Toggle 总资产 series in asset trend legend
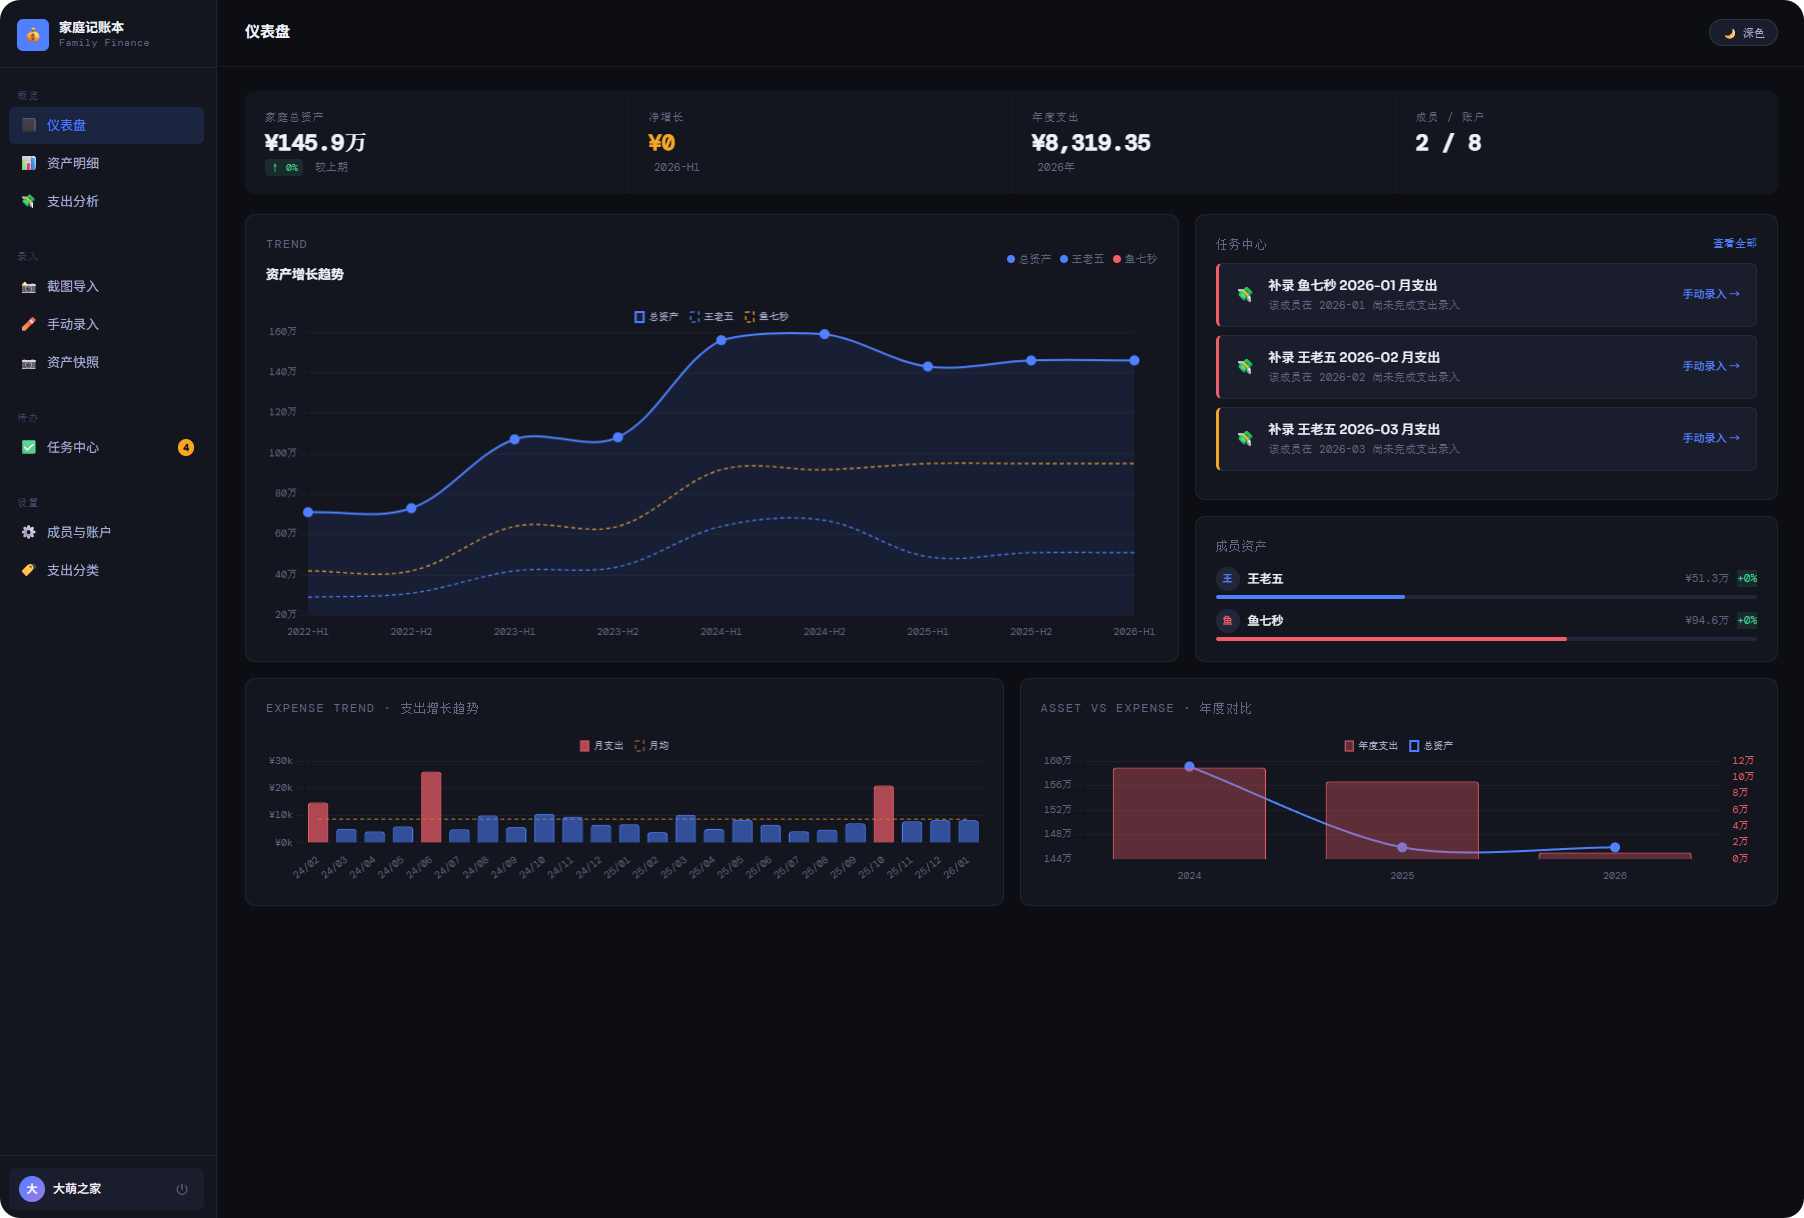The height and width of the screenshot is (1218, 1804). click(656, 317)
